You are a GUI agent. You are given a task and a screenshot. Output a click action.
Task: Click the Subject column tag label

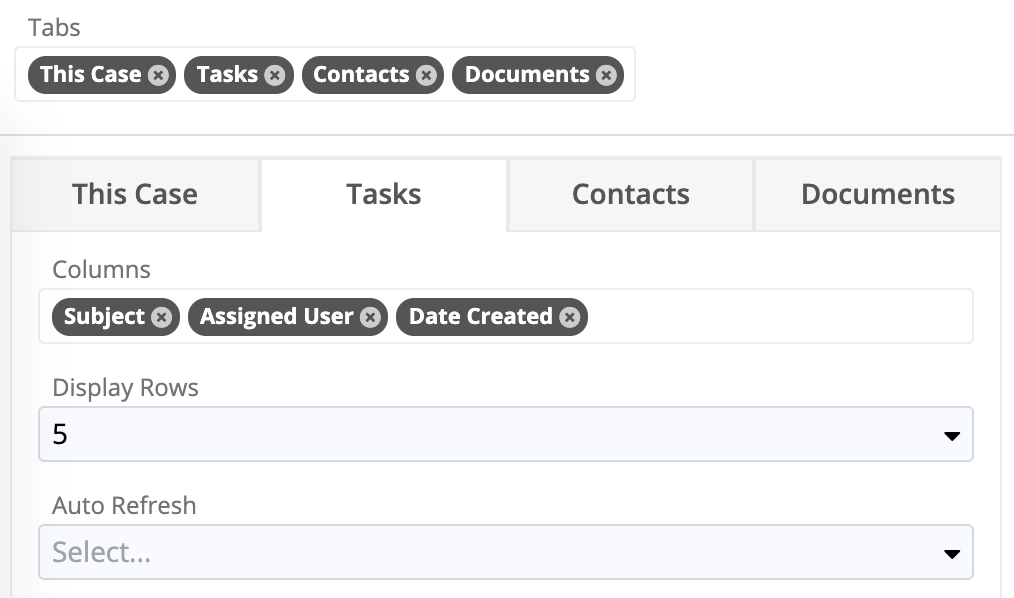coord(104,317)
